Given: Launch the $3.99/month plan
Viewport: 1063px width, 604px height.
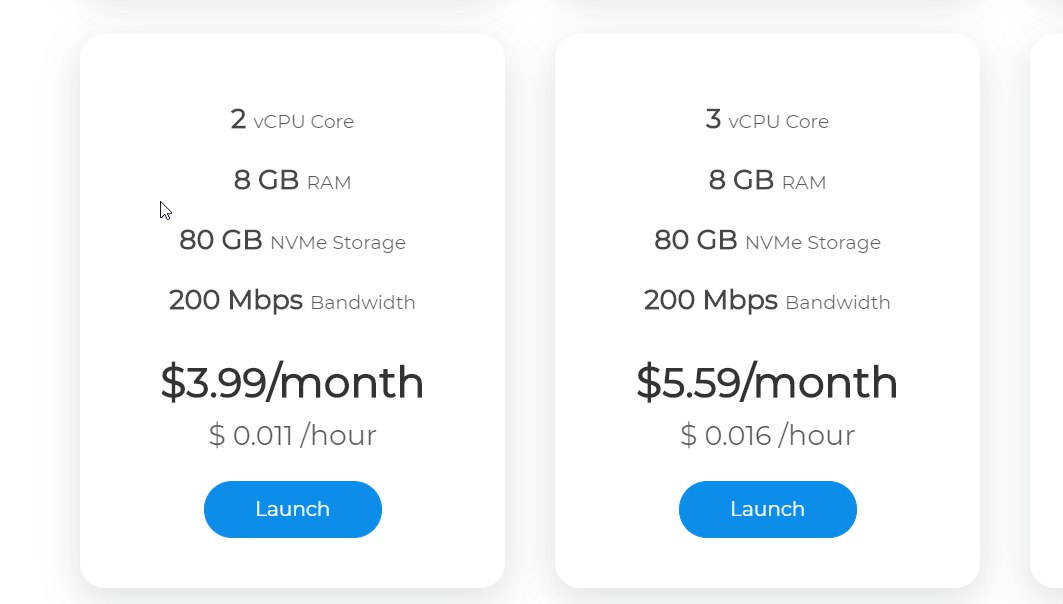Looking at the screenshot, I should click(293, 509).
